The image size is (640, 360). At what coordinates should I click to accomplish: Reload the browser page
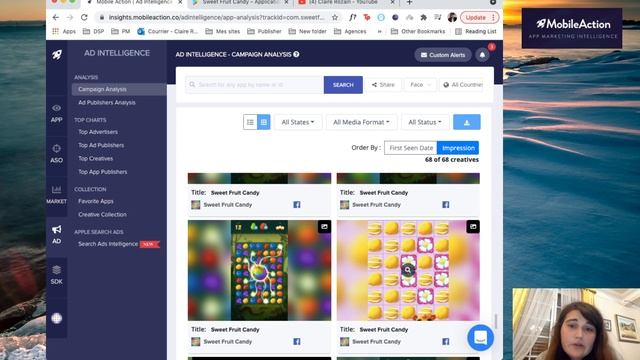[x=84, y=18]
